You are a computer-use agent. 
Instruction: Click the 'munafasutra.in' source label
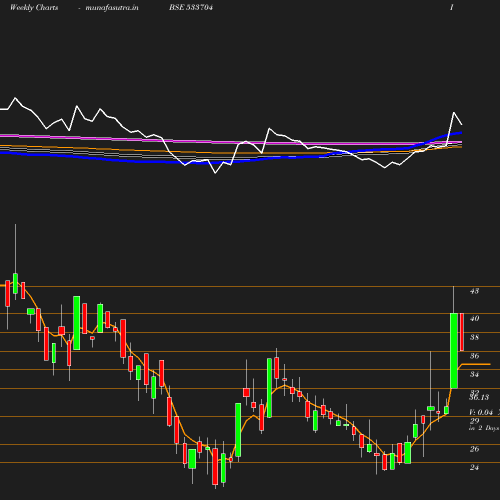(112, 7)
